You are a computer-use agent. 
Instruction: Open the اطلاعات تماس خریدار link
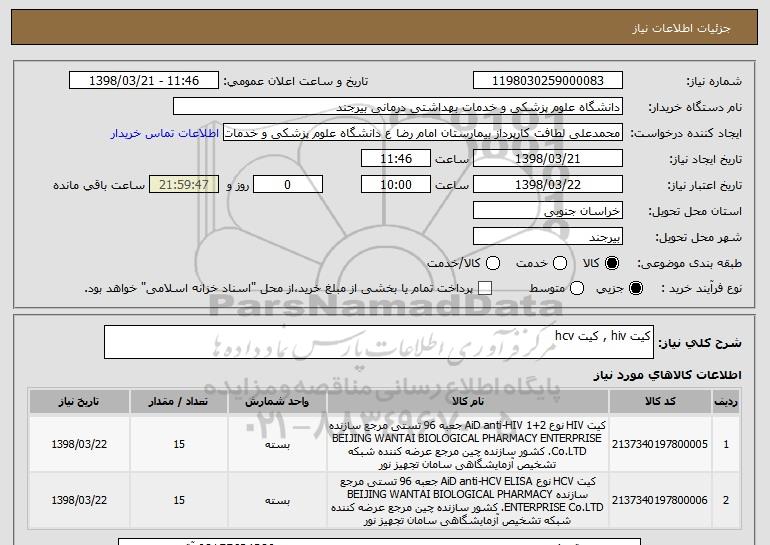click(165, 133)
